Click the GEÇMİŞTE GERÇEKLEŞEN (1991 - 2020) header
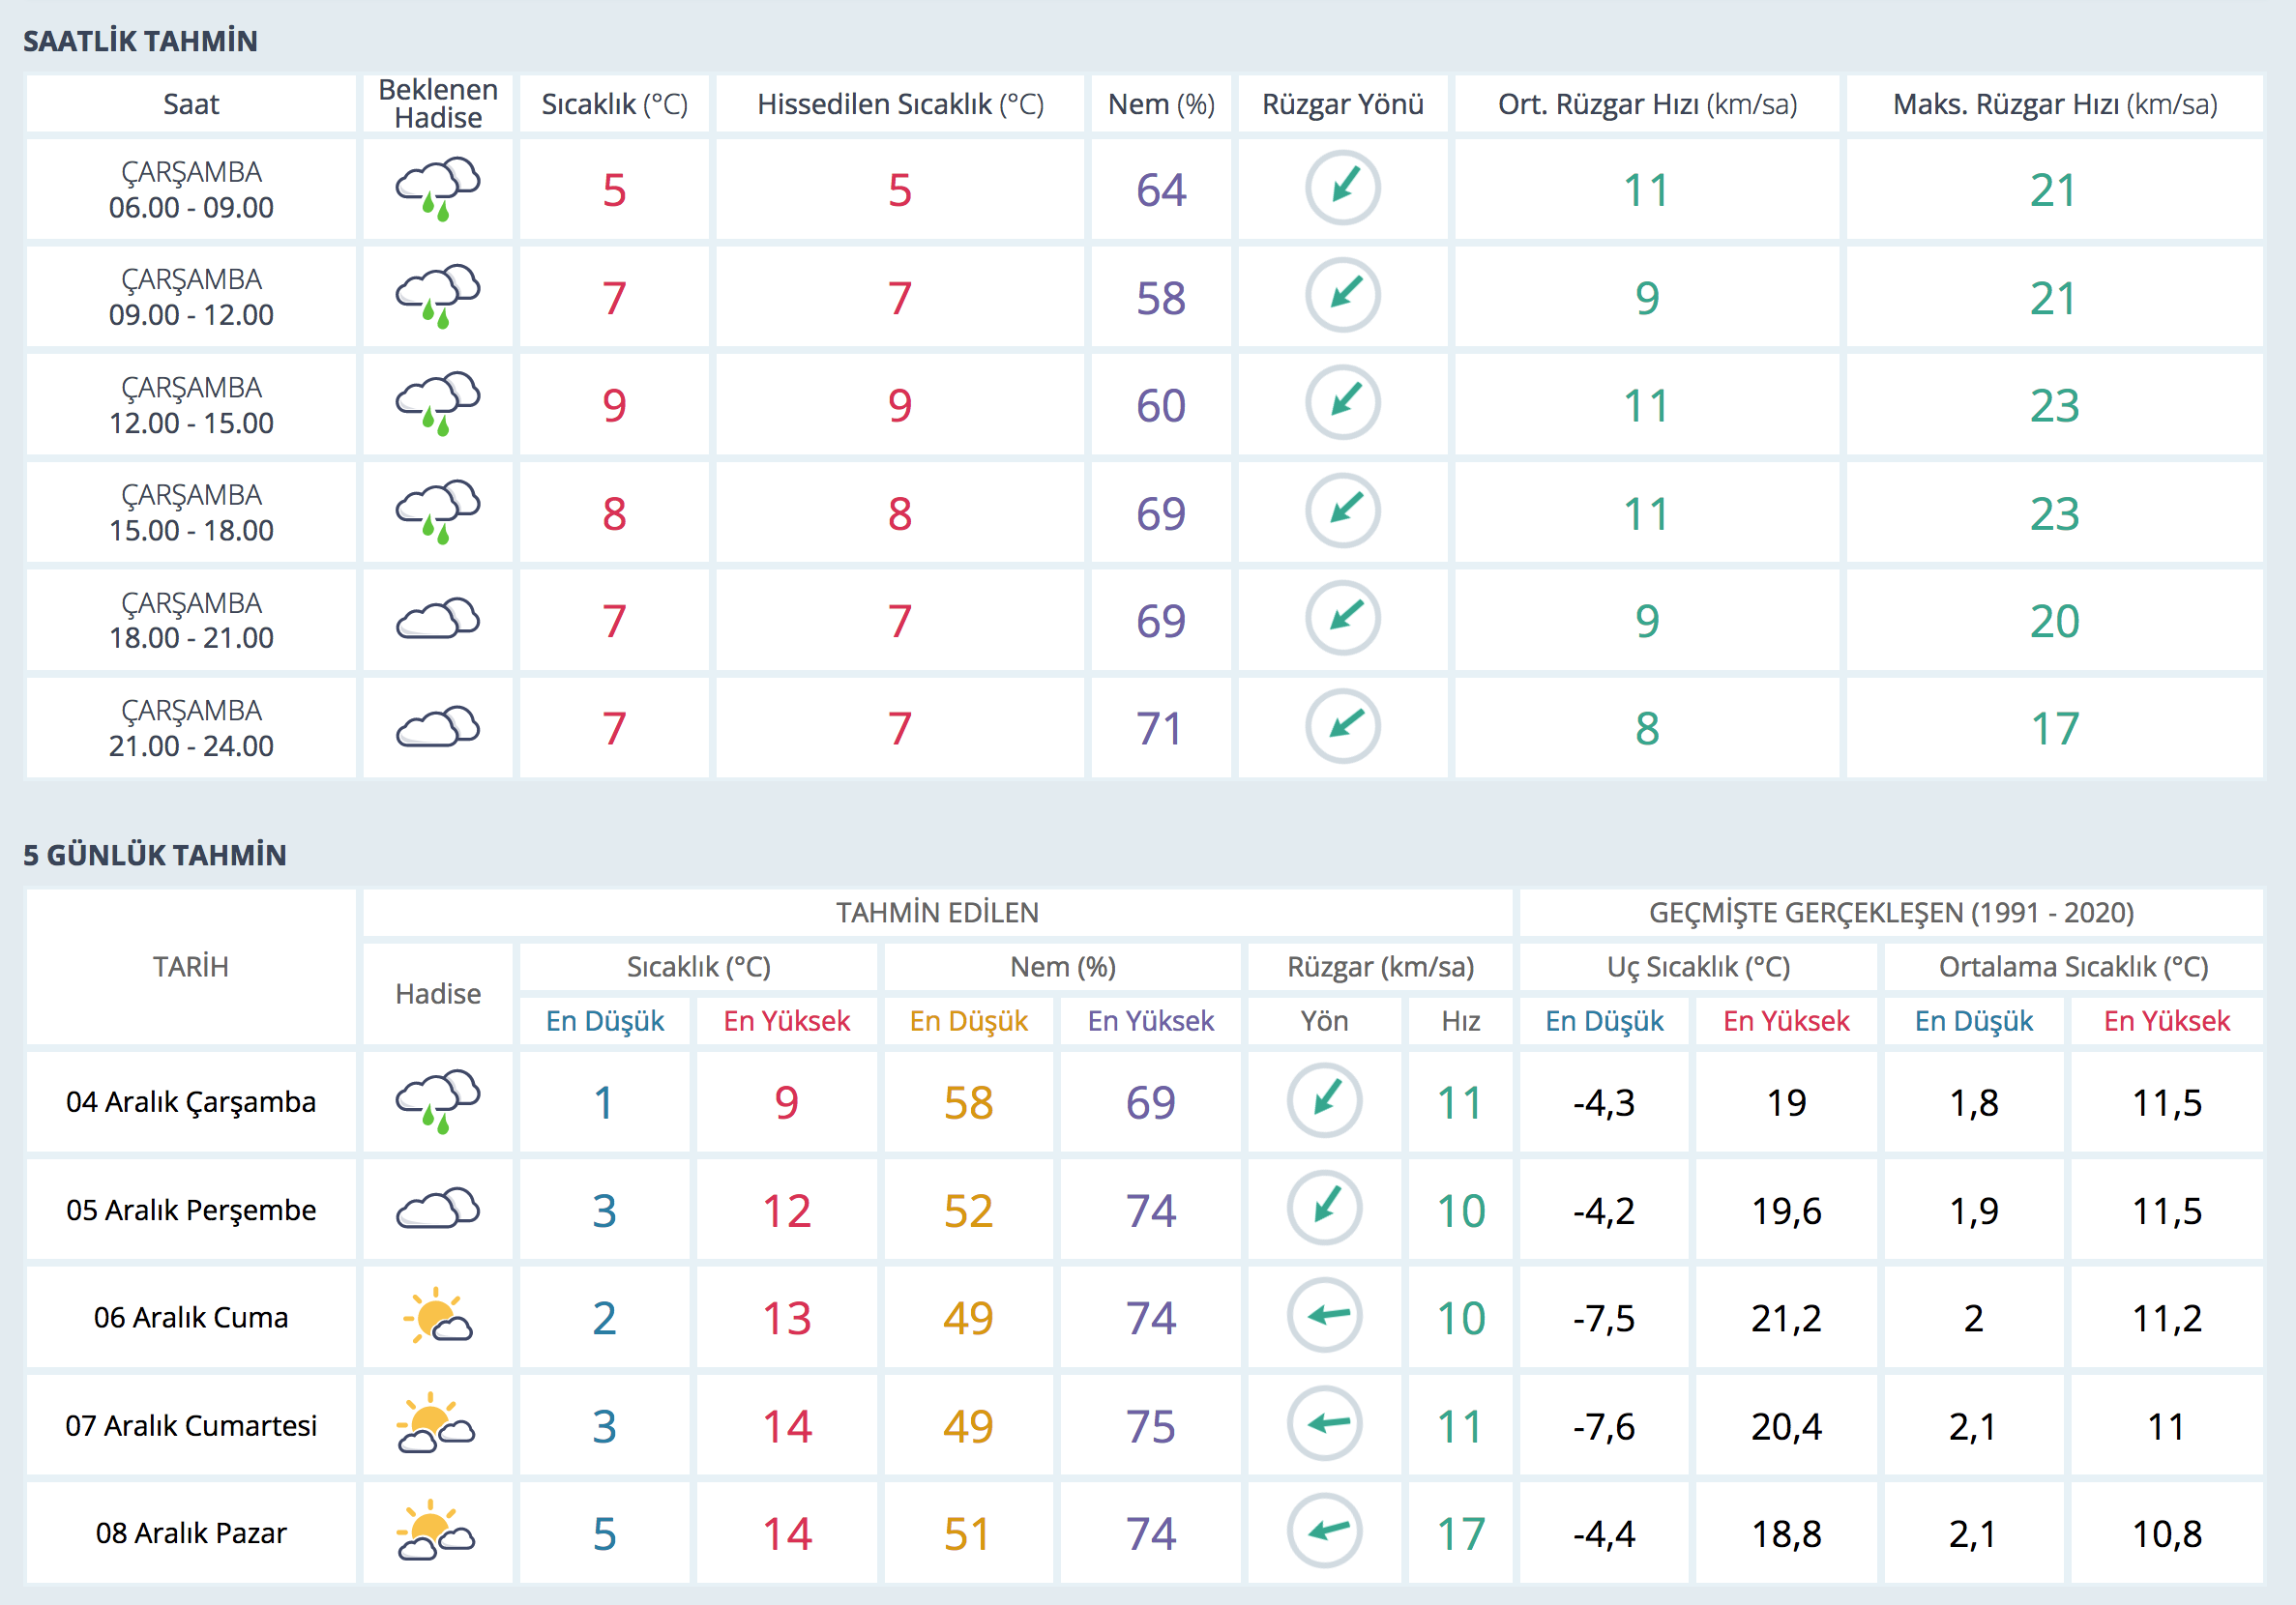Image resolution: width=2296 pixels, height=1605 pixels. [1890, 912]
